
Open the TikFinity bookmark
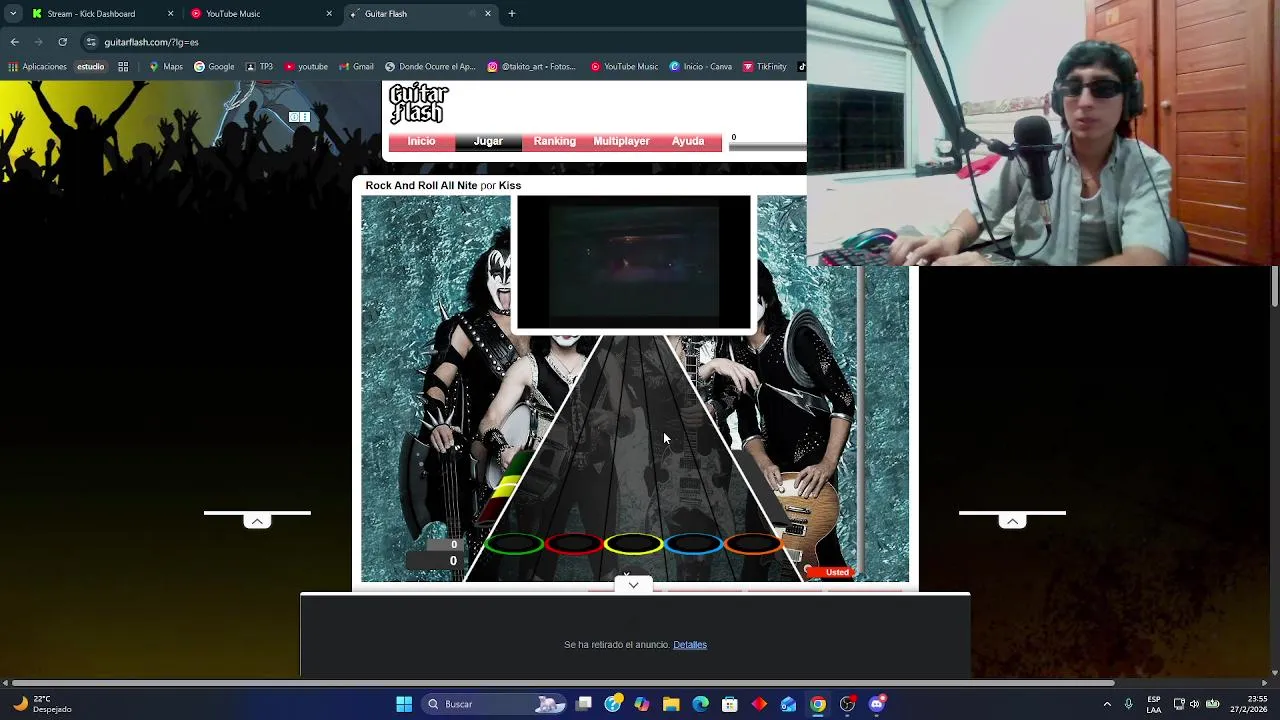tap(764, 67)
